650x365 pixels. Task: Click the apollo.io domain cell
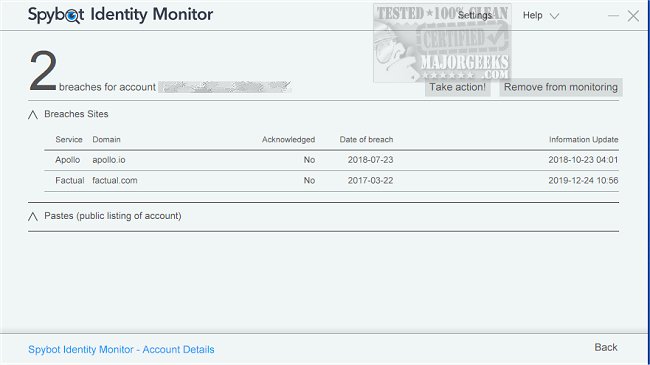pos(109,160)
